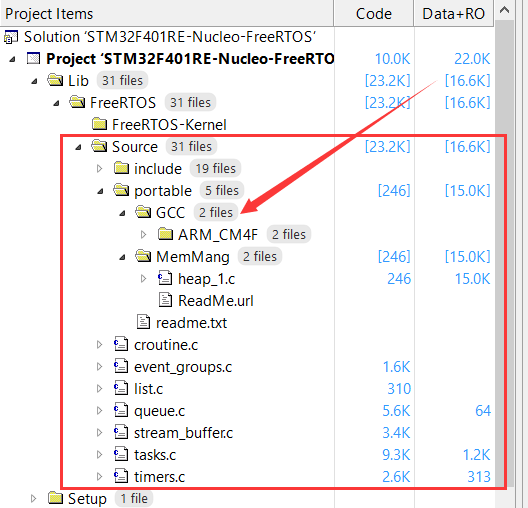Expand the timers.c file node
Viewport: 528px width, 508px height.
pos(100,476)
